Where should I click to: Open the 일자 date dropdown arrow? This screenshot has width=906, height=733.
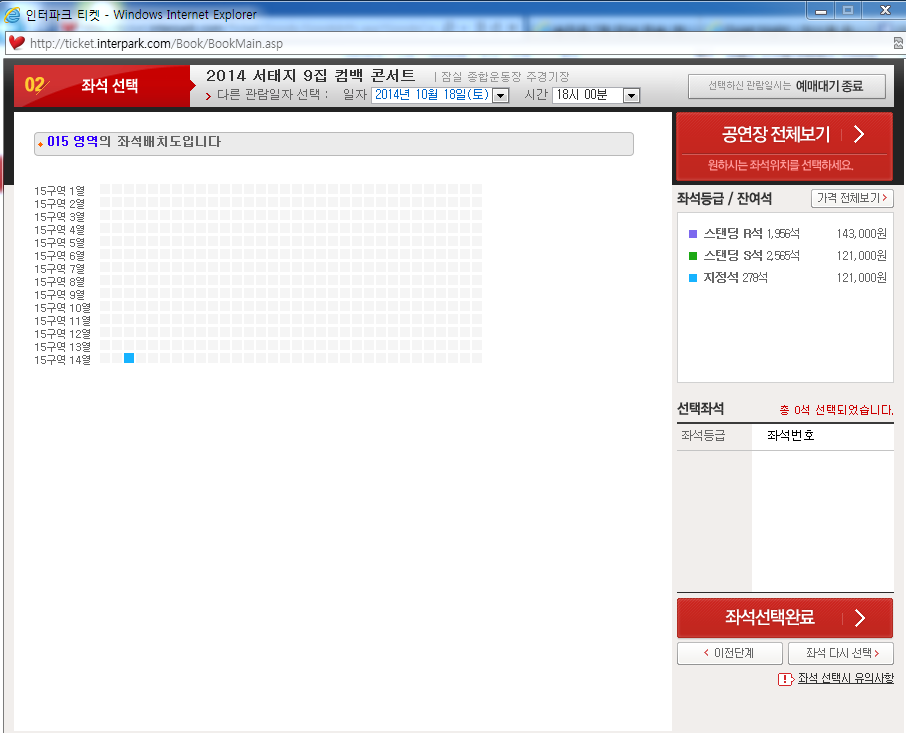click(x=502, y=95)
